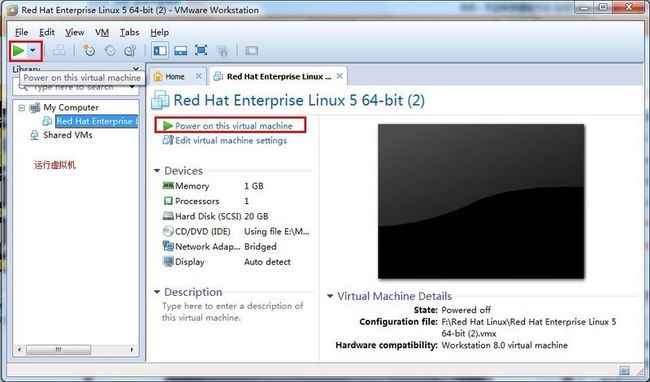Click the Bridged network value

[x=260, y=247]
